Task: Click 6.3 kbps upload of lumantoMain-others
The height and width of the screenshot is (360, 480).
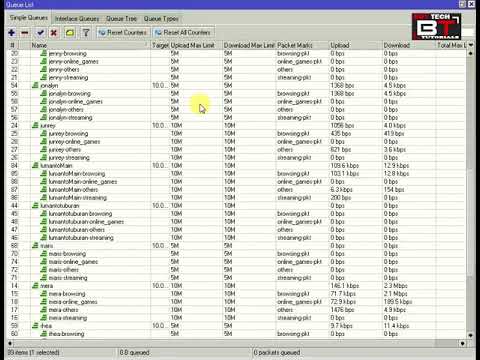Action: click(x=341, y=189)
